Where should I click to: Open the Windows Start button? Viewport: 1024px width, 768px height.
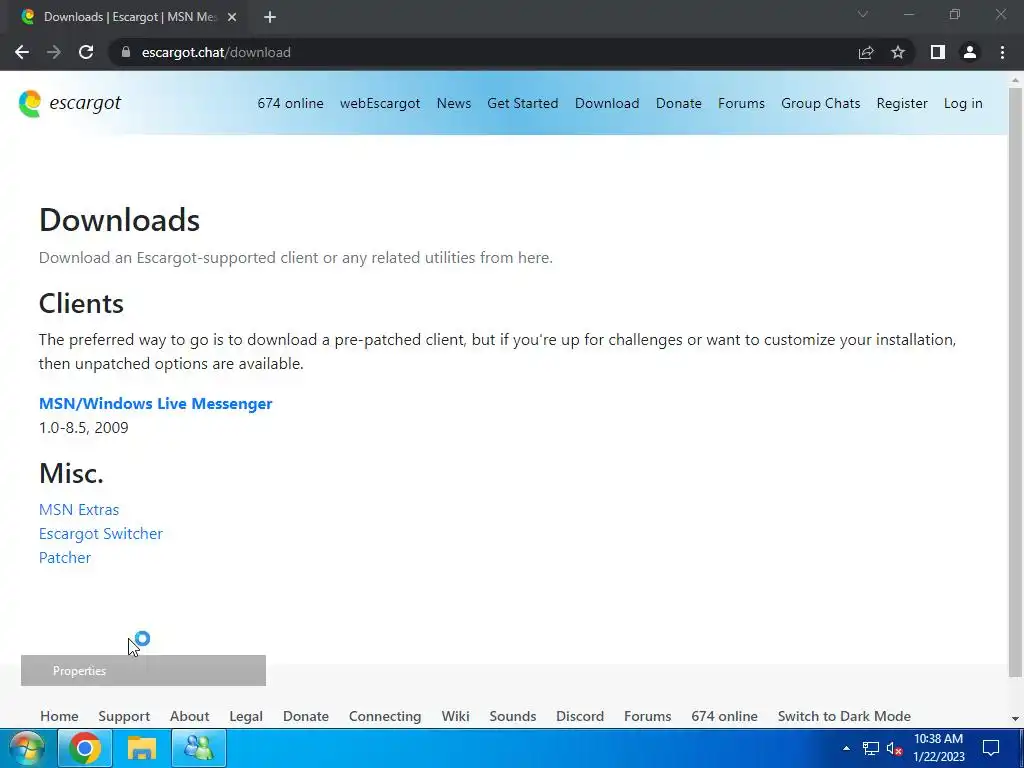27,748
